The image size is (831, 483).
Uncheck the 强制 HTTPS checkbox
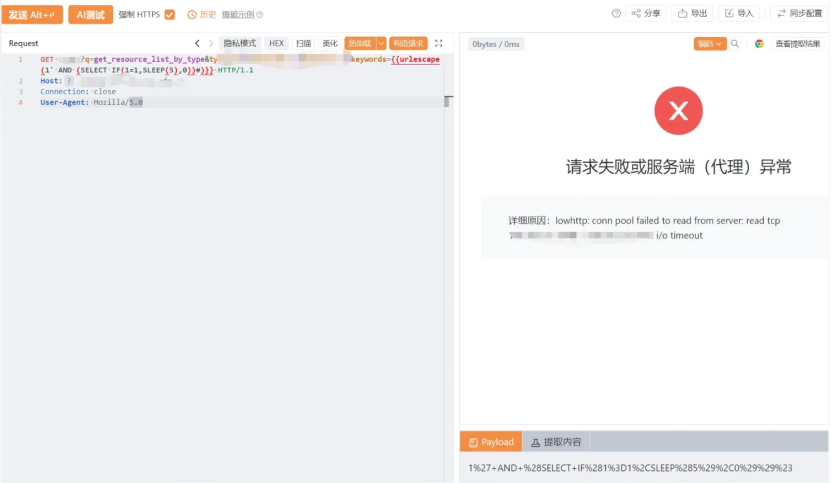pyautogui.click(x=170, y=15)
